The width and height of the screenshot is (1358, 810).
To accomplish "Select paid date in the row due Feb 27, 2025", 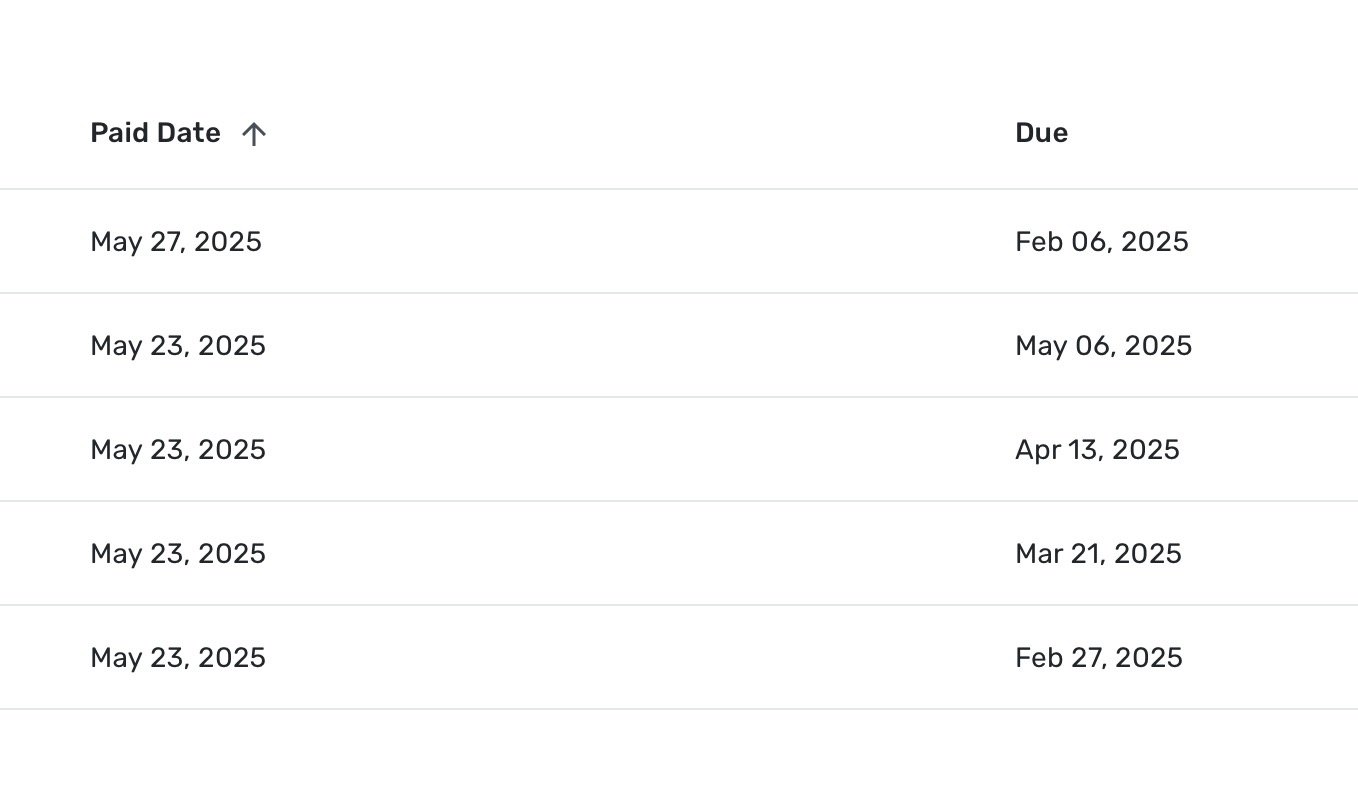I will click(178, 658).
